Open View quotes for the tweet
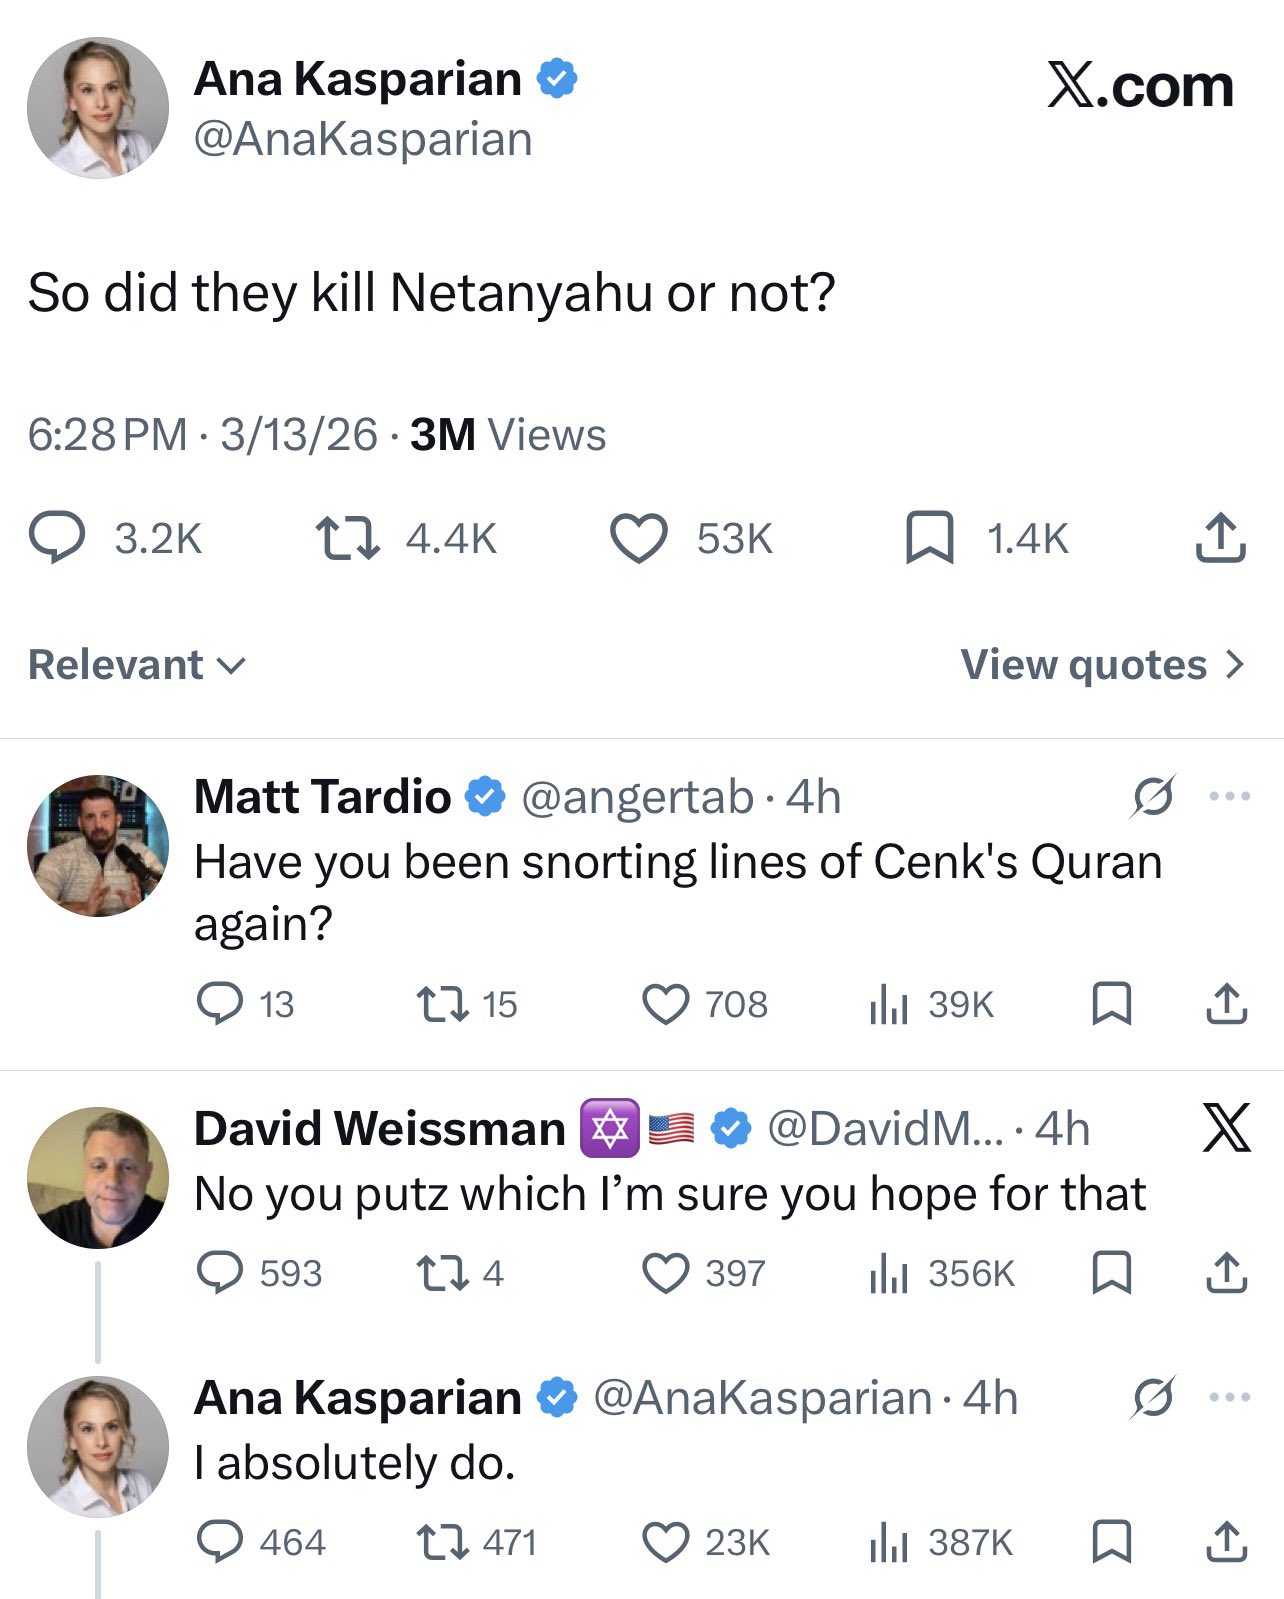The height and width of the screenshot is (1599, 1284). [1102, 665]
